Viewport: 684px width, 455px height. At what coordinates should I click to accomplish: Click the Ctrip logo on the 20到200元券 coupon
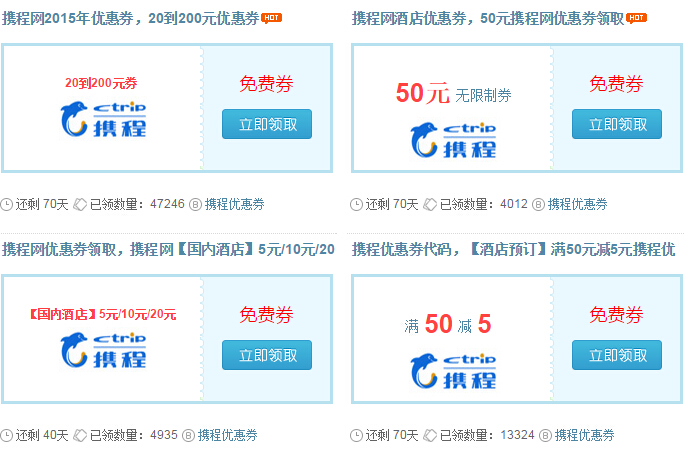pos(103,119)
